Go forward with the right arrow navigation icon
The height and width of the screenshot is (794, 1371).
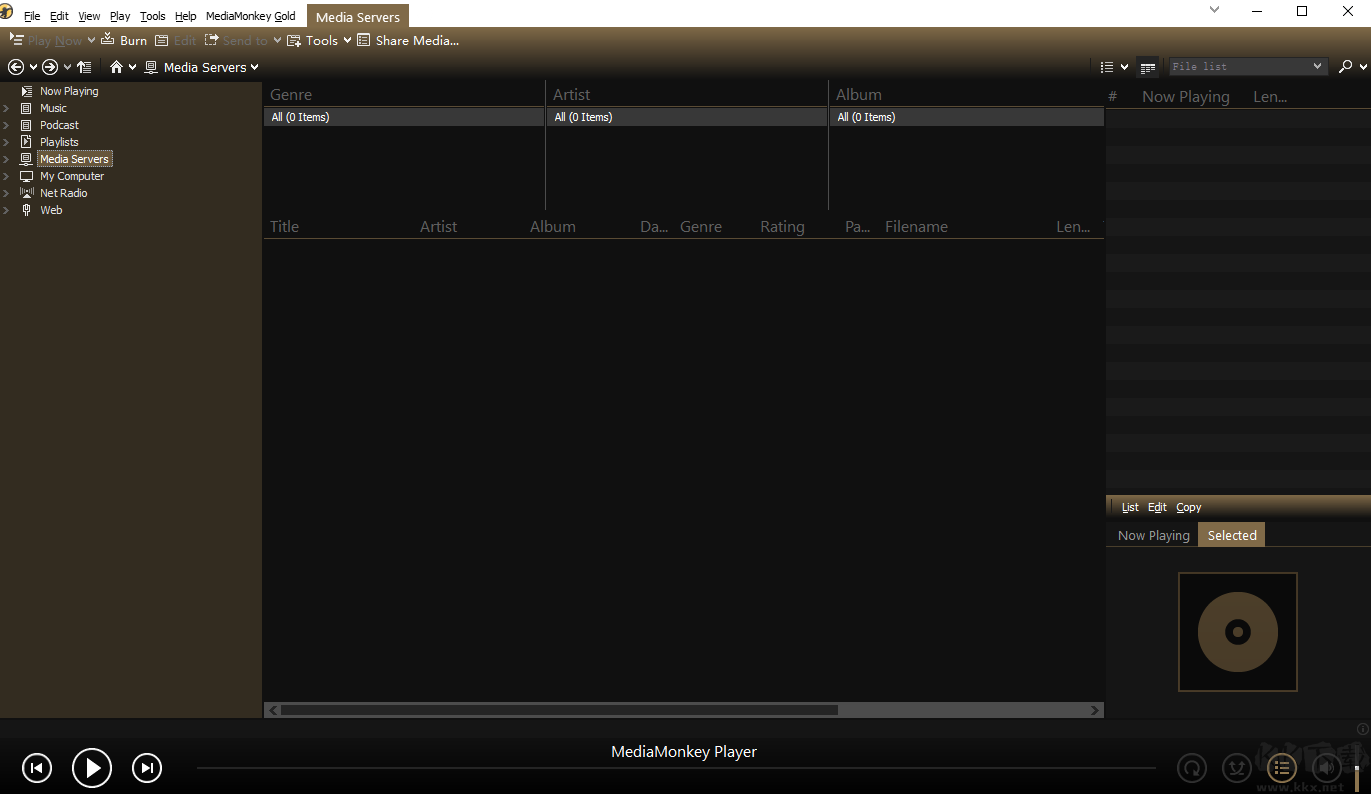[x=50, y=67]
